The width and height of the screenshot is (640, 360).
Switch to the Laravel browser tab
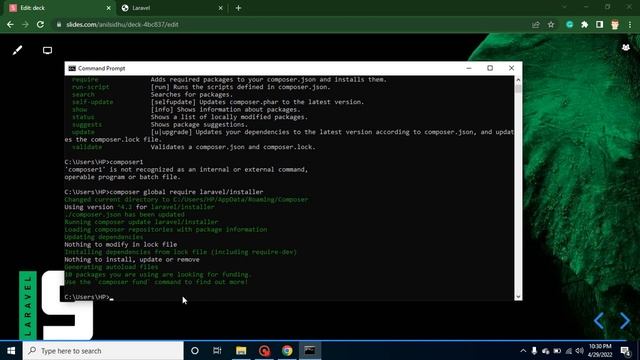click(171, 8)
